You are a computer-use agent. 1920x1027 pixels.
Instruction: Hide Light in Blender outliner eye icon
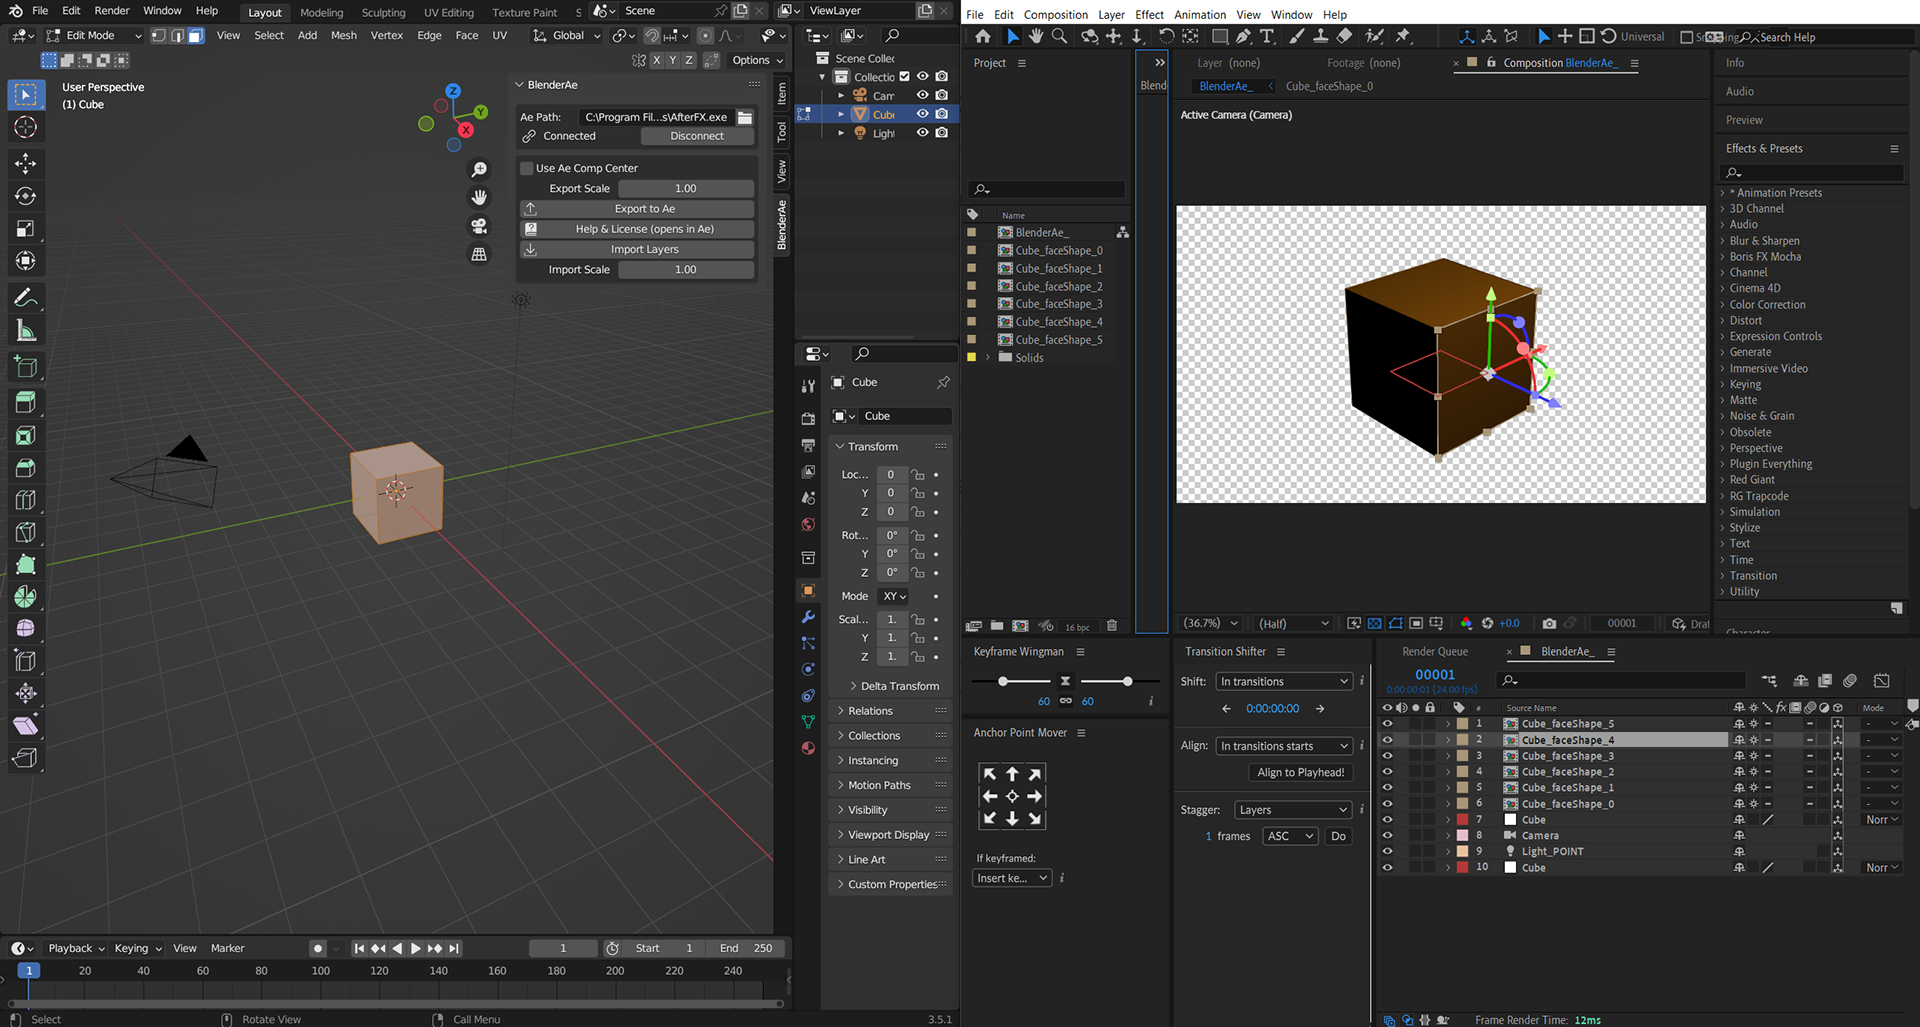pyautogui.click(x=922, y=133)
